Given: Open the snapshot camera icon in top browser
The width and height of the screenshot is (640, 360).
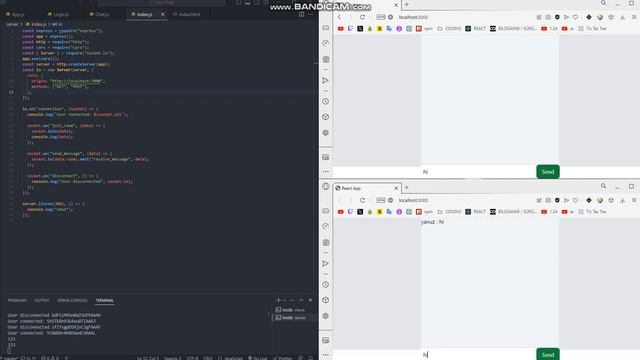Looking at the screenshot, I should coord(548,17).
